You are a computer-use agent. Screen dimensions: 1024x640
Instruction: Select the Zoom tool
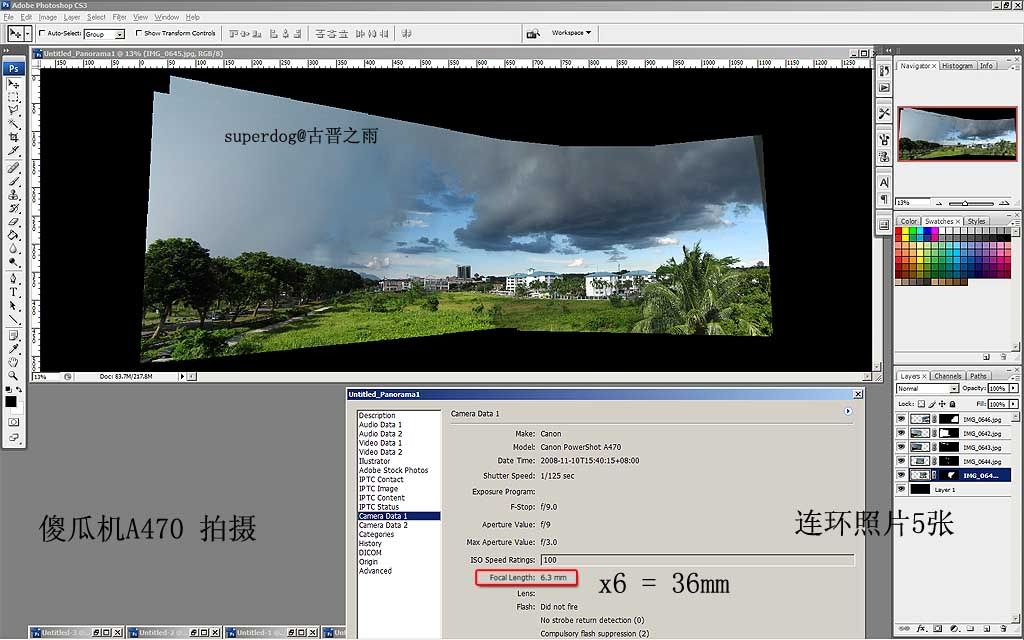click(13, 376)
